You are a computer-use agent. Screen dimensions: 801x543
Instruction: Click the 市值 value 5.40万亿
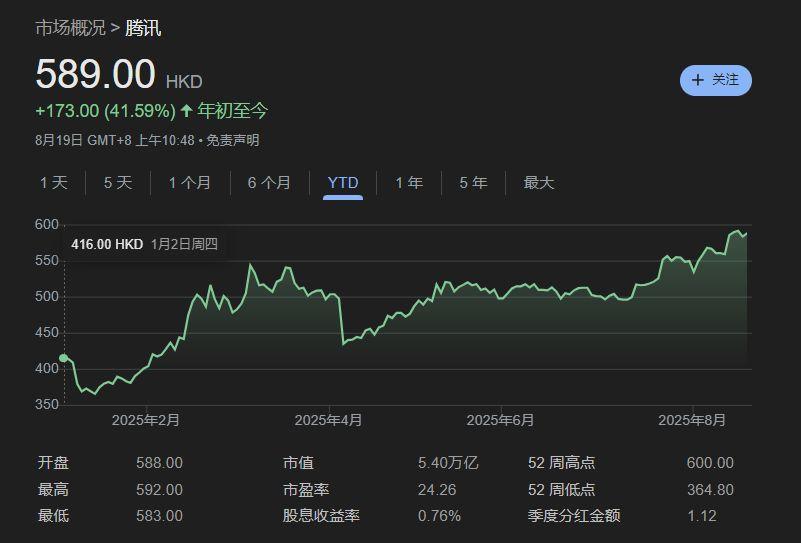[448, 463]
